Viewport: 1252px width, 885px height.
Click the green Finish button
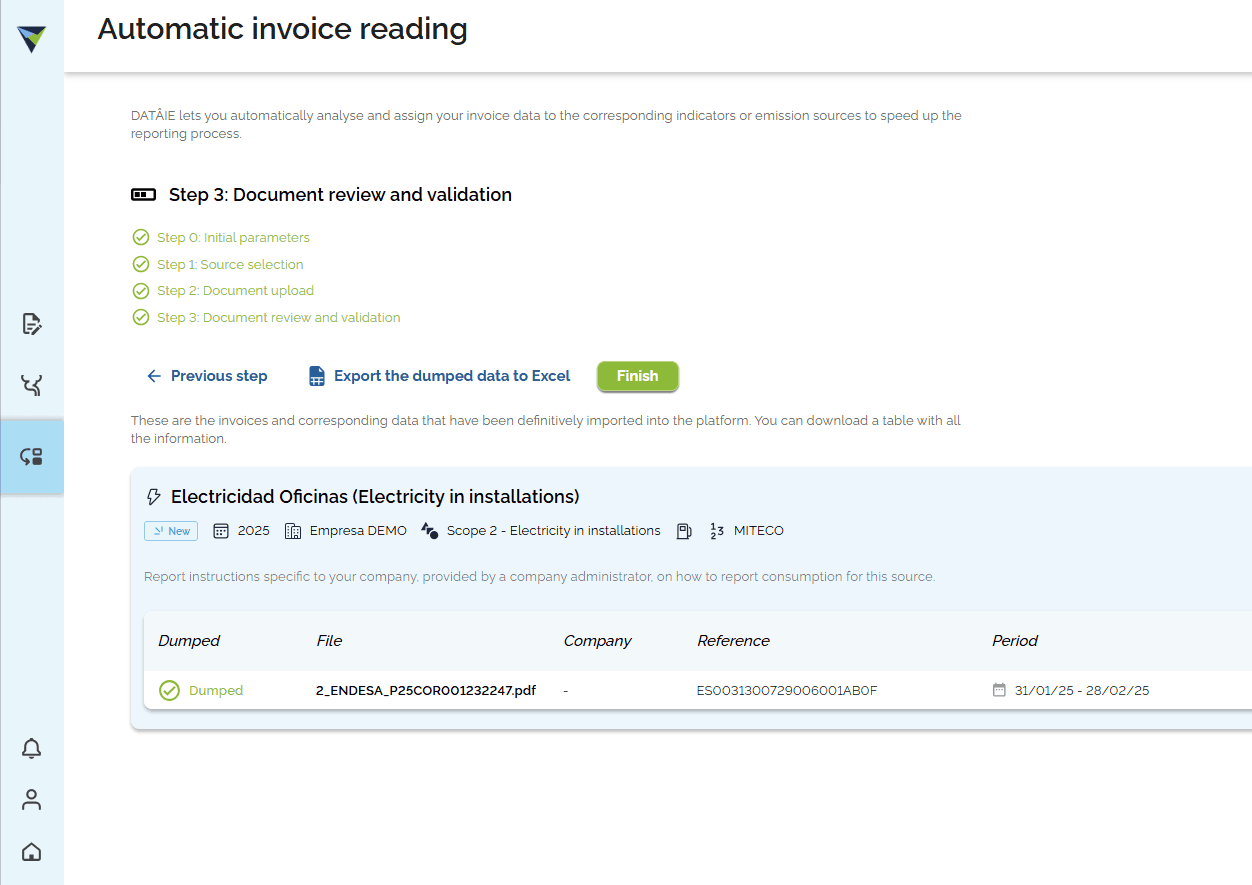[638, 376]
